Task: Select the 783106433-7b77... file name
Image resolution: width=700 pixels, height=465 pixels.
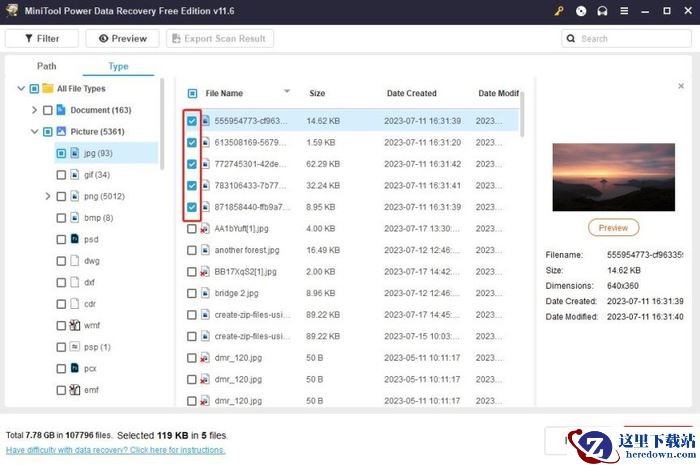Action: [x=250, y=185]
